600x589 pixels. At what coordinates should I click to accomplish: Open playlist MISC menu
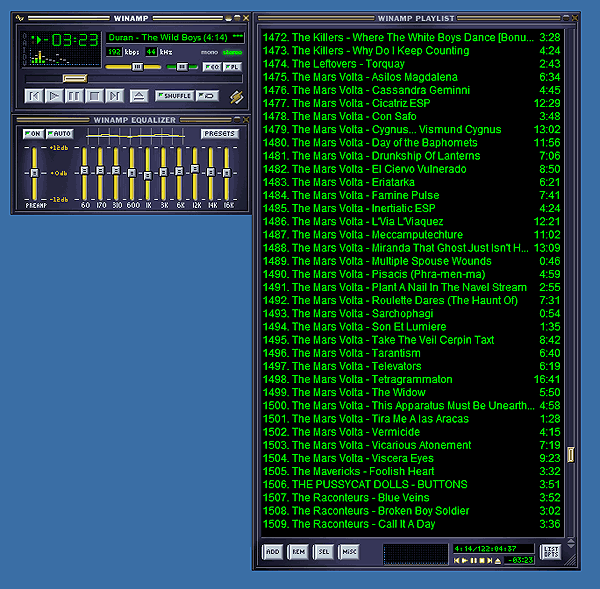(x=349, y=551)
